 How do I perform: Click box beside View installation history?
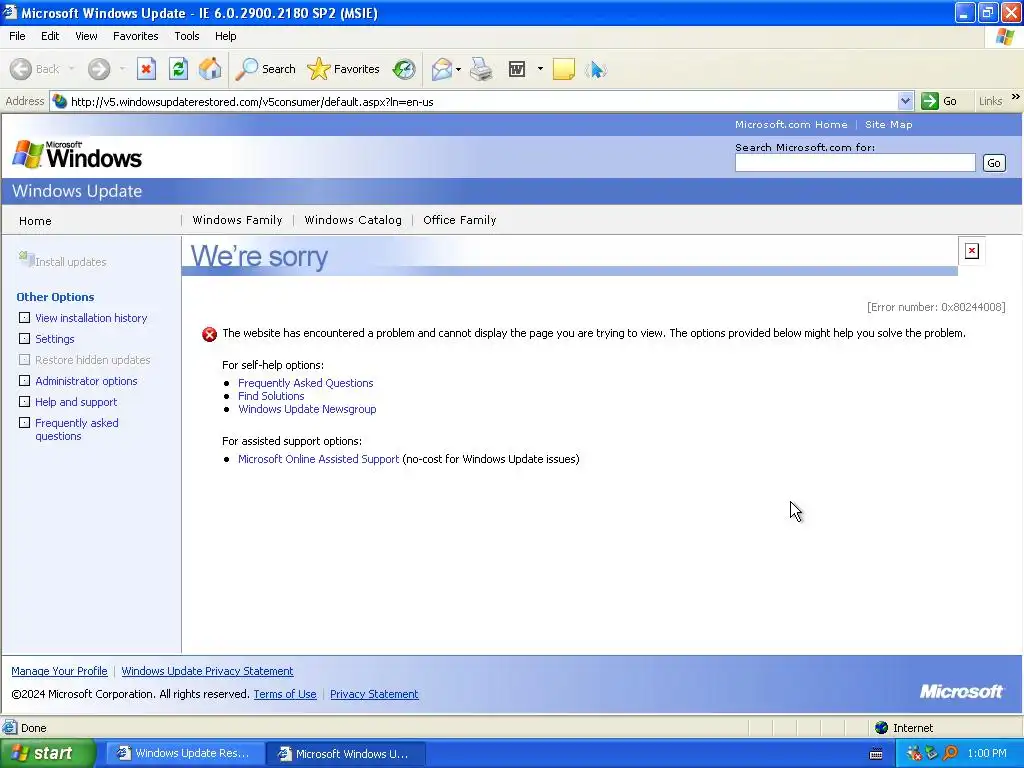coord(24,318)
